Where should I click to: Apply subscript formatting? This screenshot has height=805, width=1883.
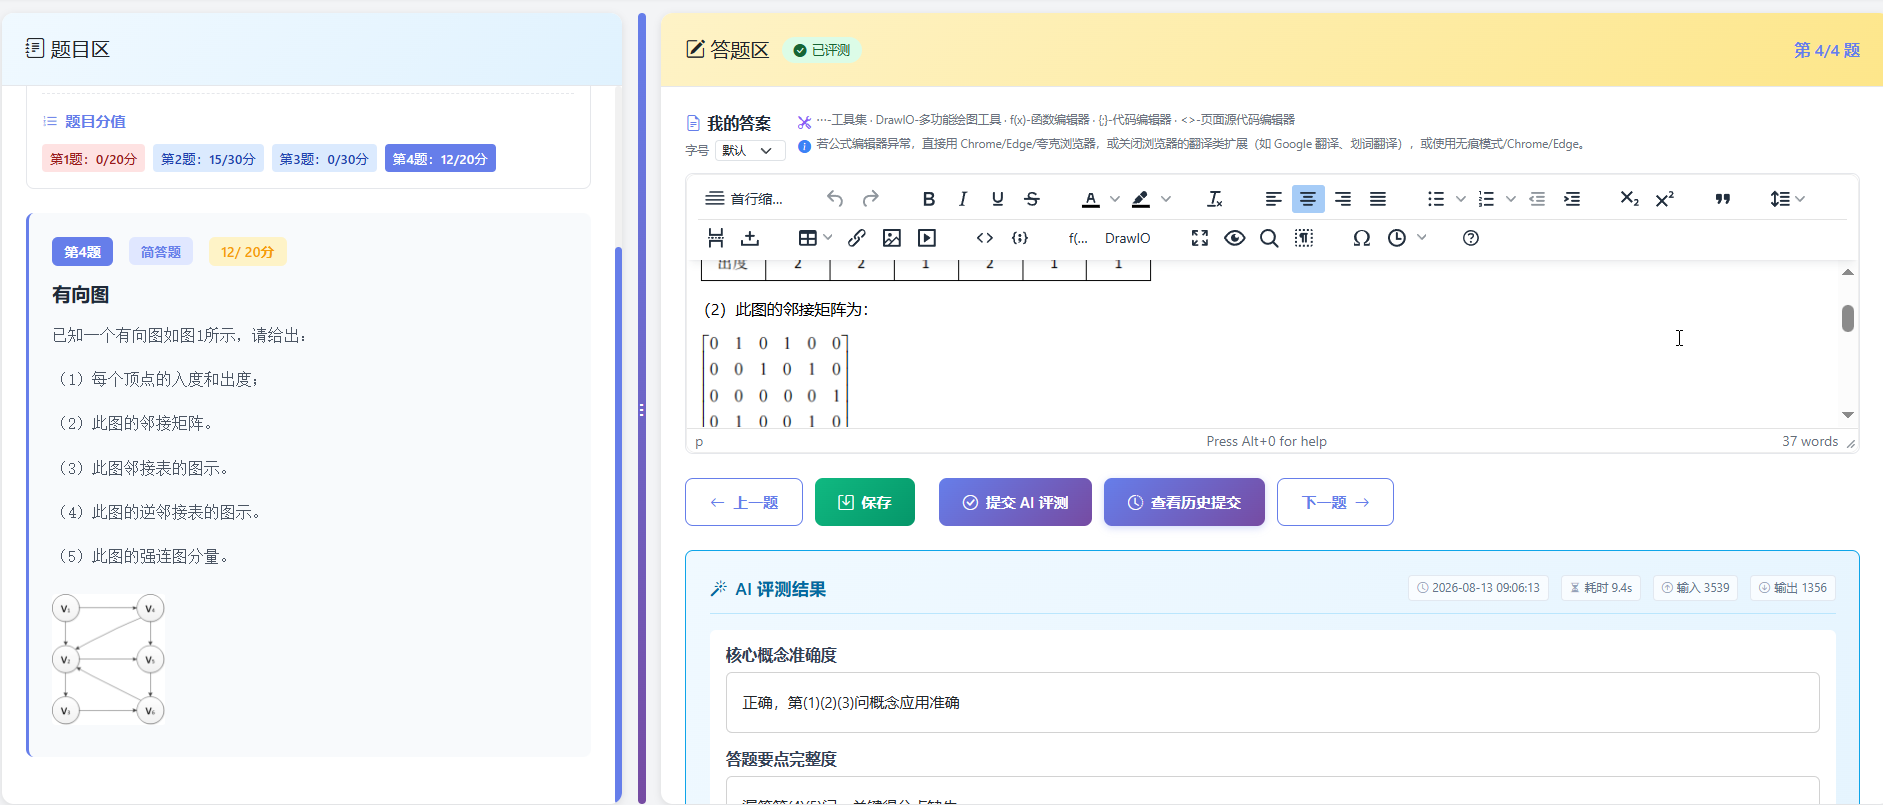[1629, 199]
